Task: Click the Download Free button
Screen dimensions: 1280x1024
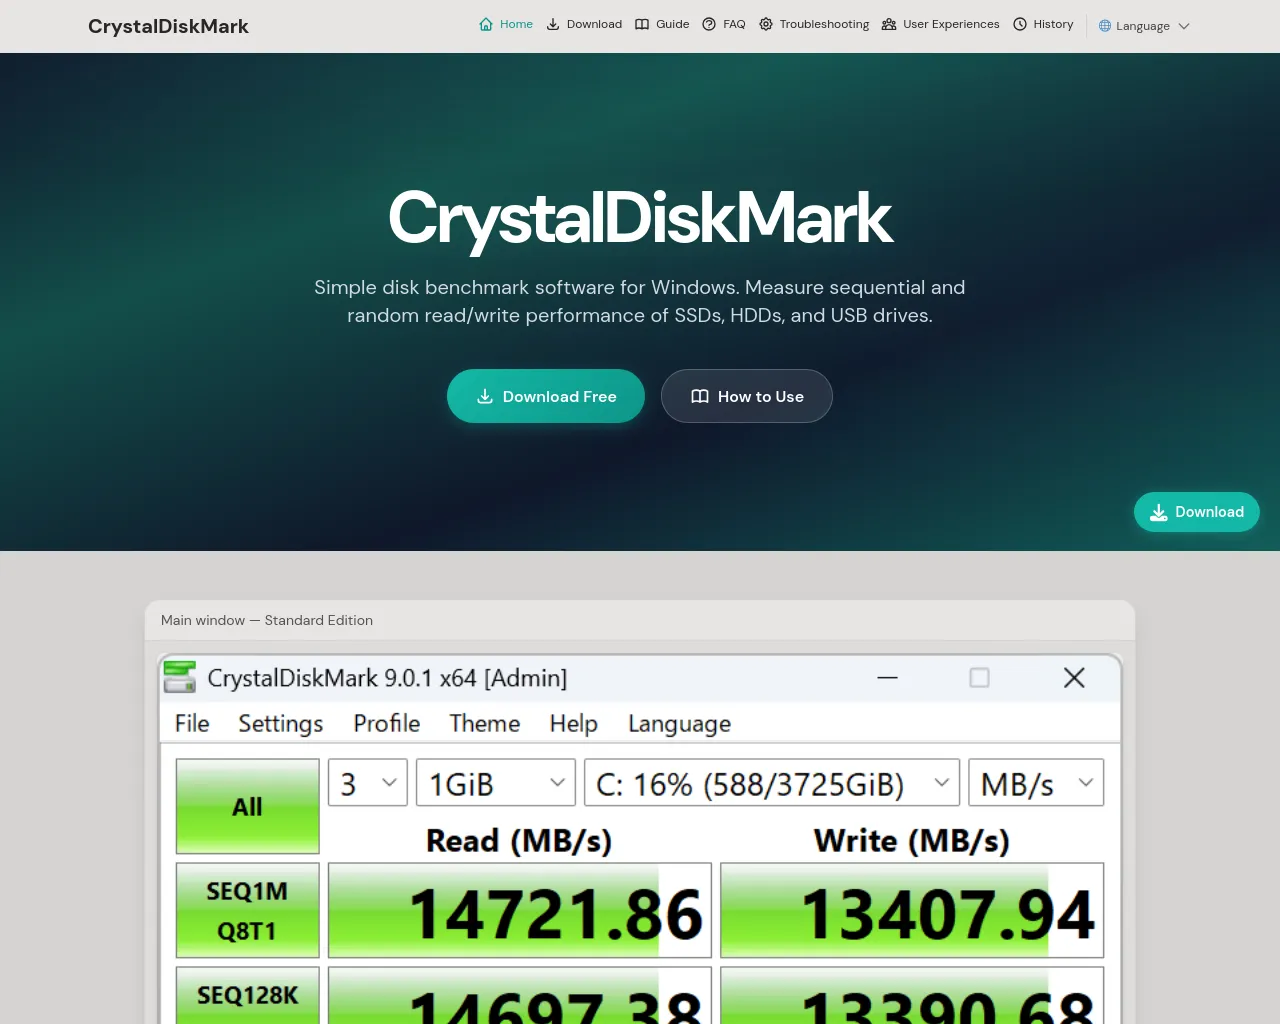Action: tap(546, 396)
